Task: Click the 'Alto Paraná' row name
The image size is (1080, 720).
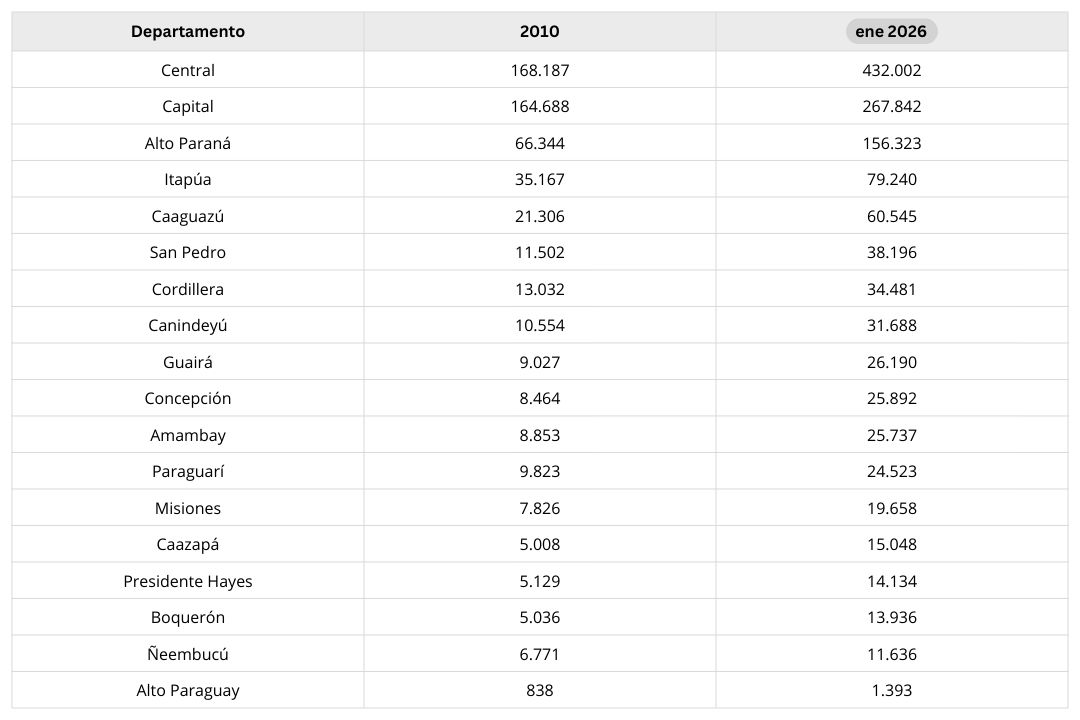Action: pos(188,143)
